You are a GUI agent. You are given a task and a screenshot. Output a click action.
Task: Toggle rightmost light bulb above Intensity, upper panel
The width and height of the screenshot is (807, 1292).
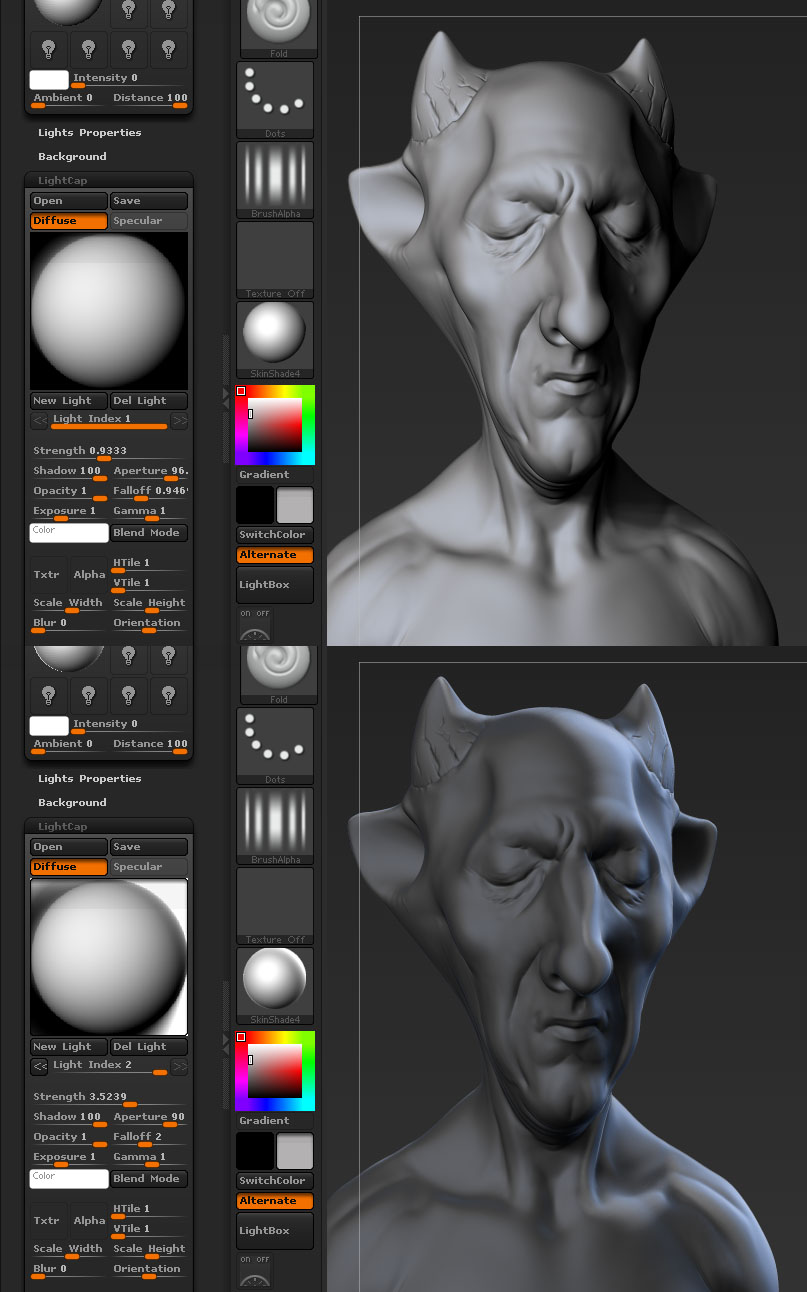tap(169, 47)
